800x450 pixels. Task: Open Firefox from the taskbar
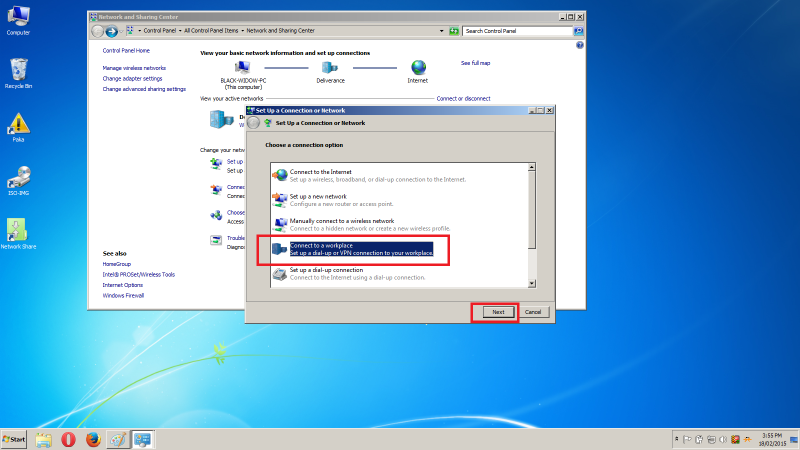pos(93,439)
